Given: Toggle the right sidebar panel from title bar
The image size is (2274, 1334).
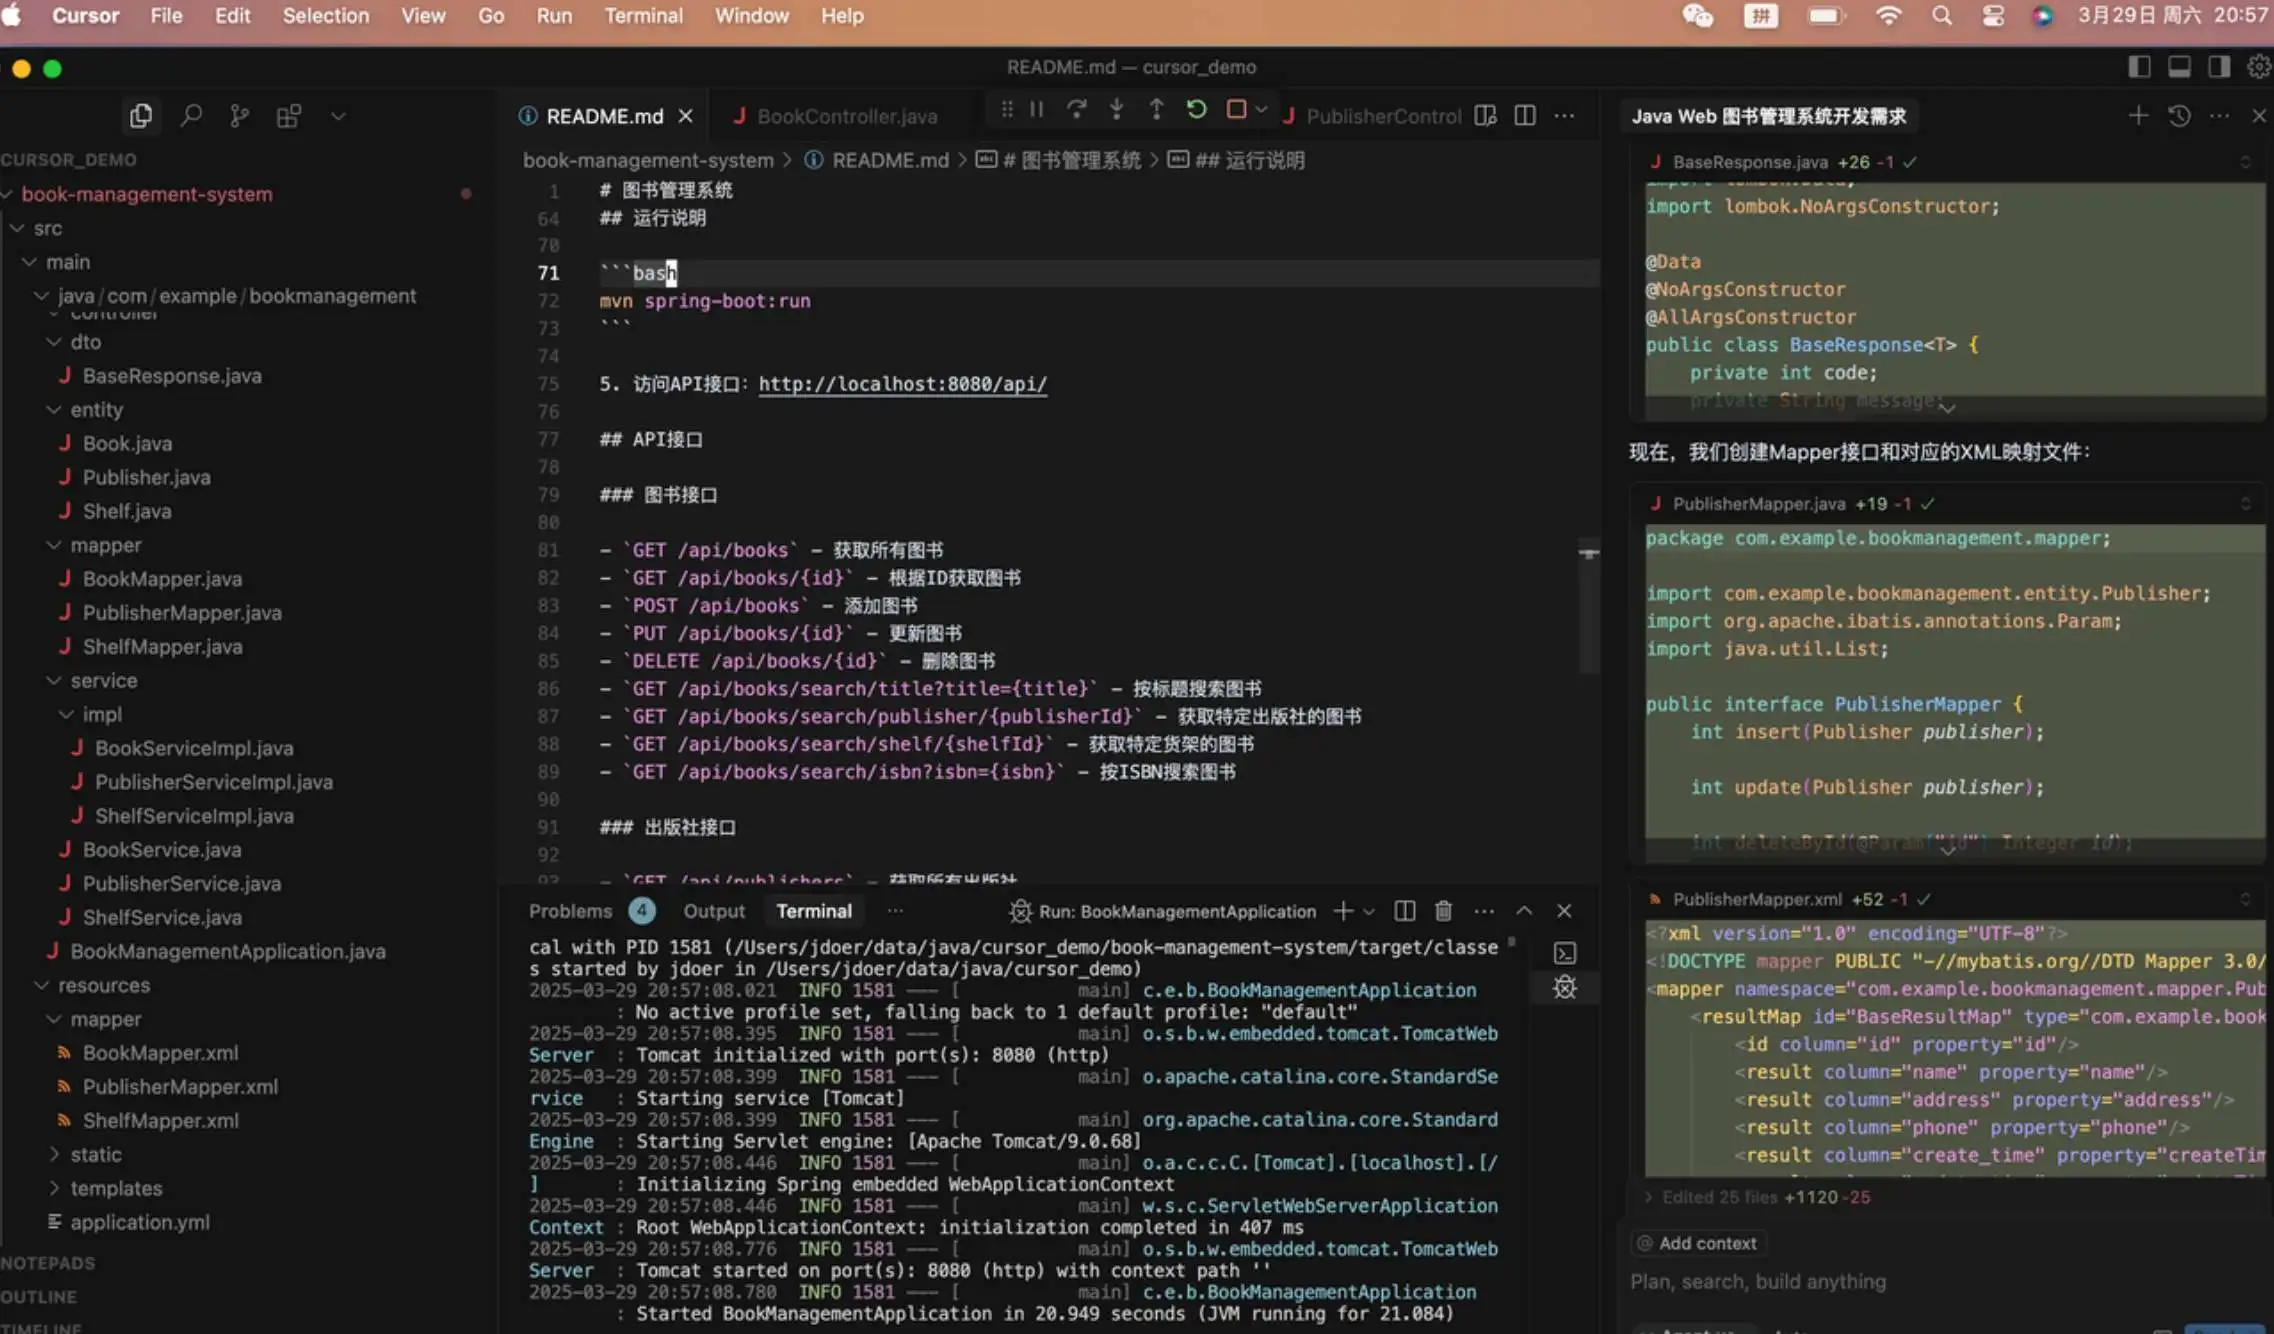Looking at the screenshot, I should coord(2218,66).
